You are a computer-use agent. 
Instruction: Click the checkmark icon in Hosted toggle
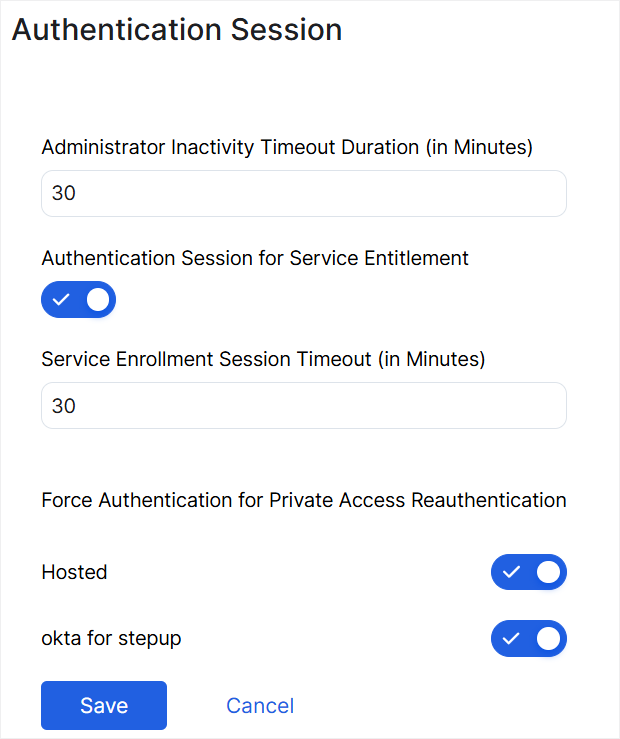pos(512,572)
